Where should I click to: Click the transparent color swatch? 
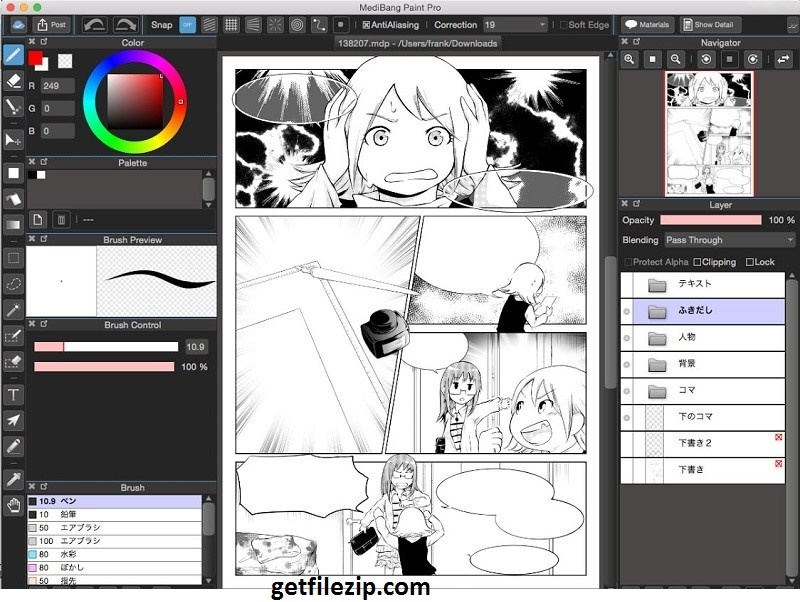pos(65,61)
